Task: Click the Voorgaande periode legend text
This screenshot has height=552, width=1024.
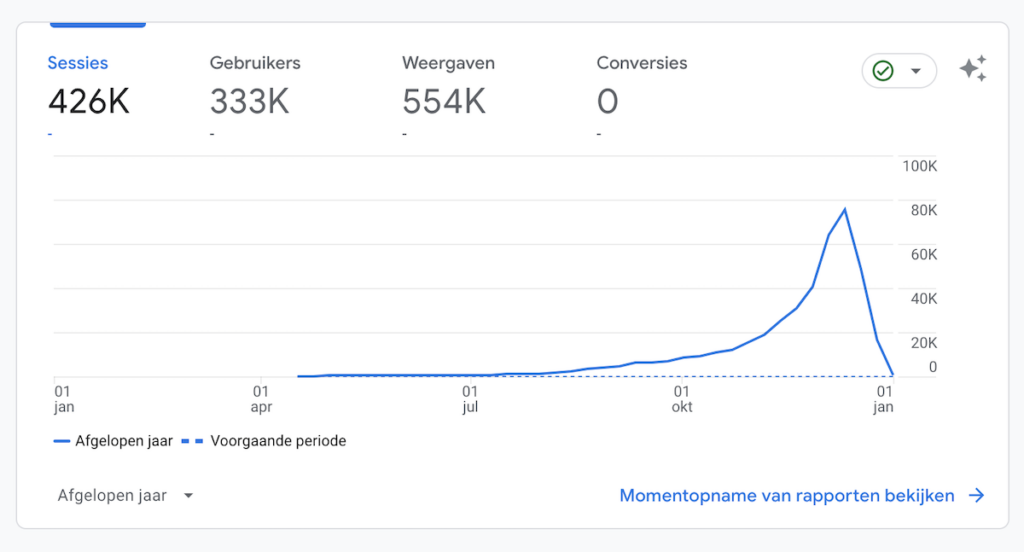Action: [278, 441]
